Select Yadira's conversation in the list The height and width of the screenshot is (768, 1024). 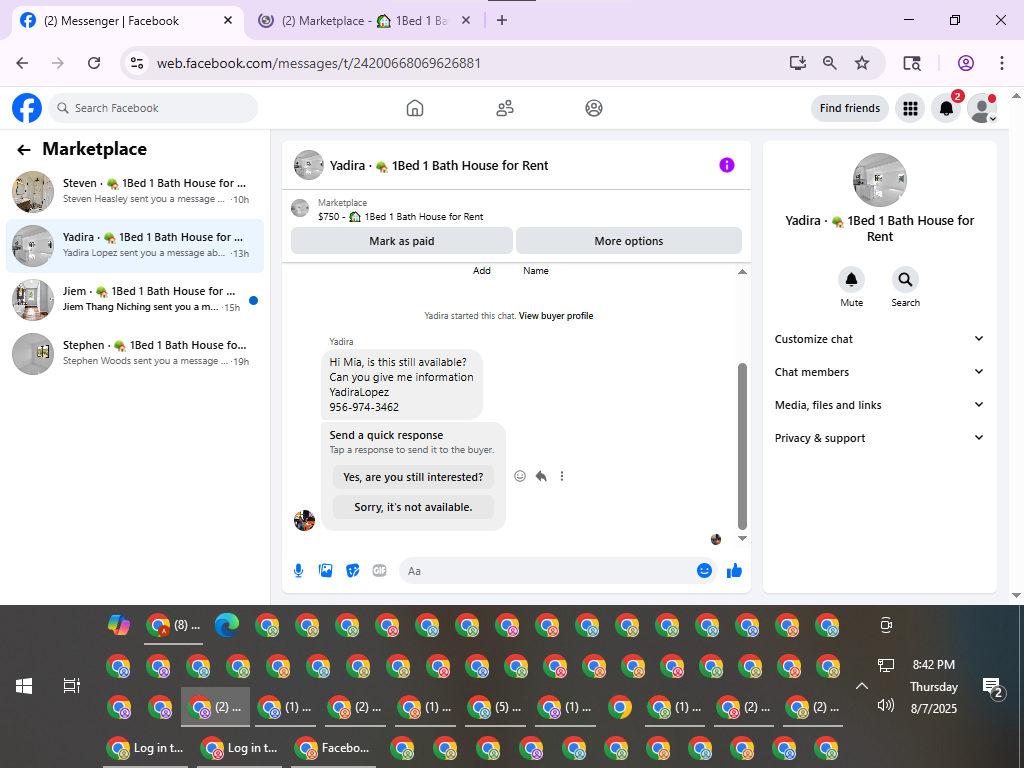(x=135, y=246)
